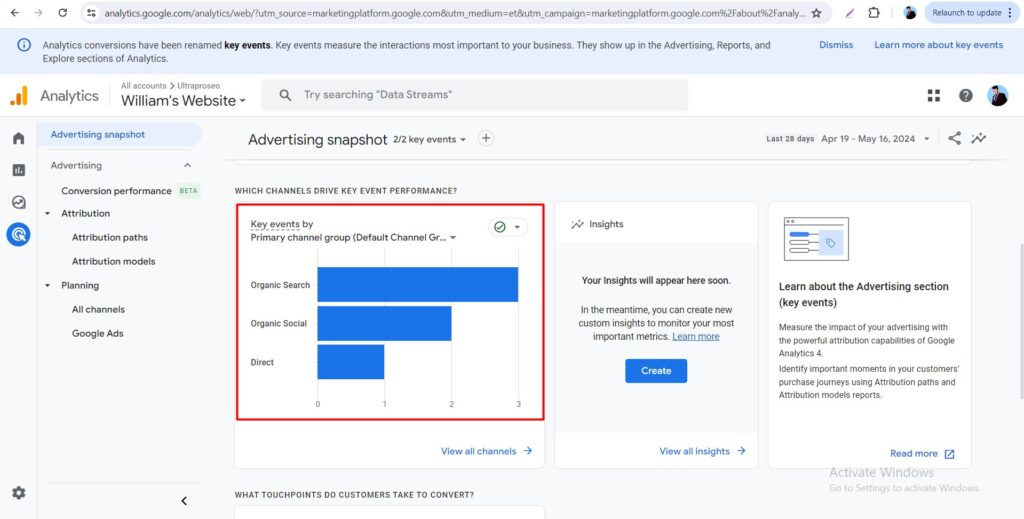Open the Google apps grid icon
The width and height of the screenshot is (1024, 519).
[934, 96]
